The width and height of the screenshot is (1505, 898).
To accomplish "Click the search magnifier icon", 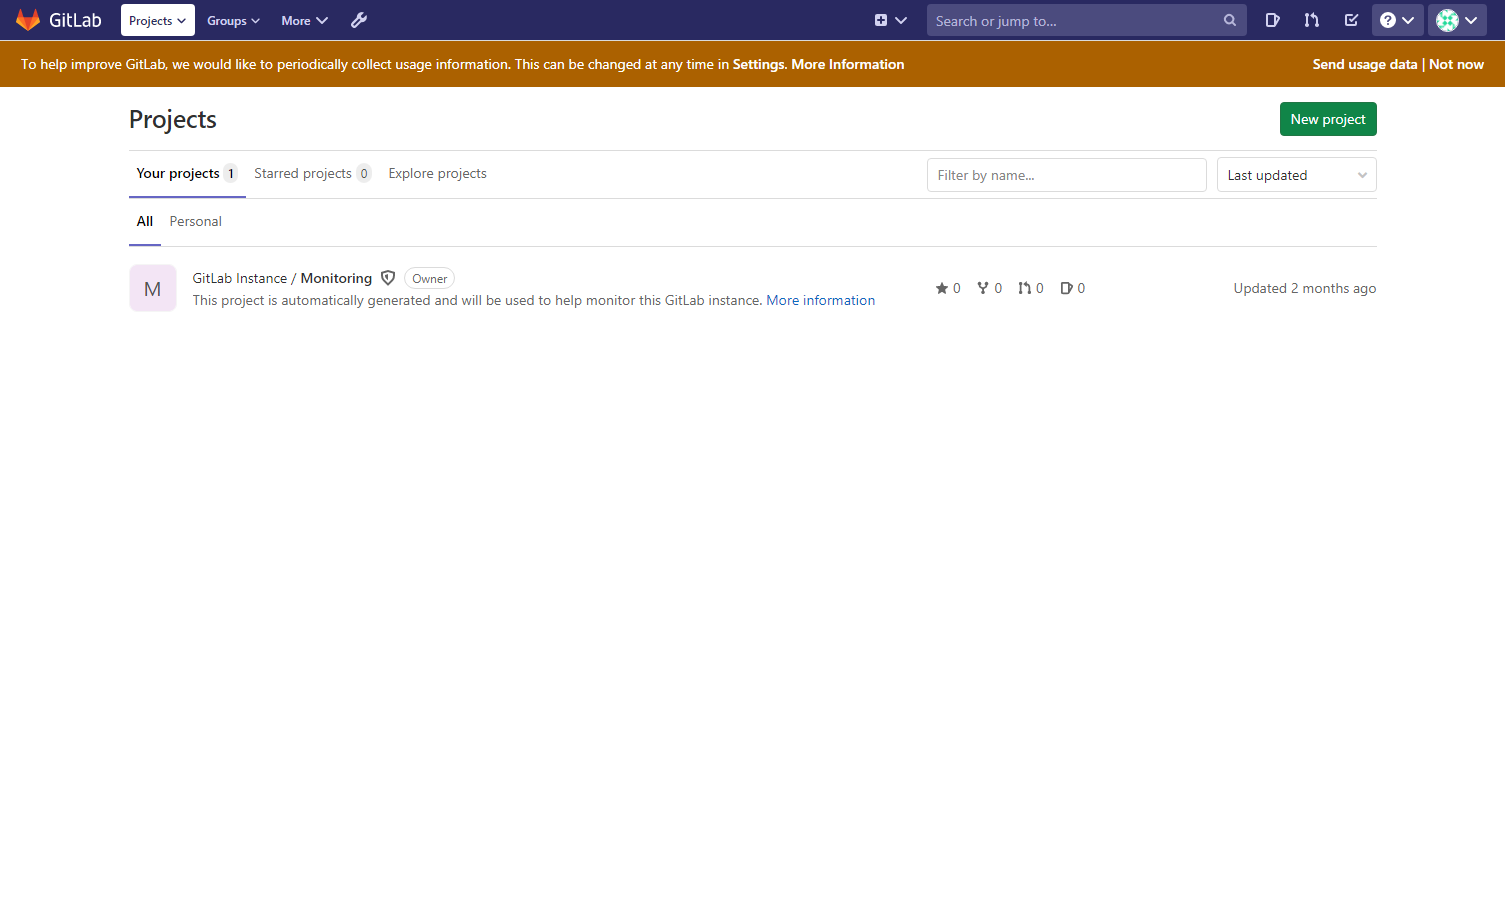I will point(1229,20).
